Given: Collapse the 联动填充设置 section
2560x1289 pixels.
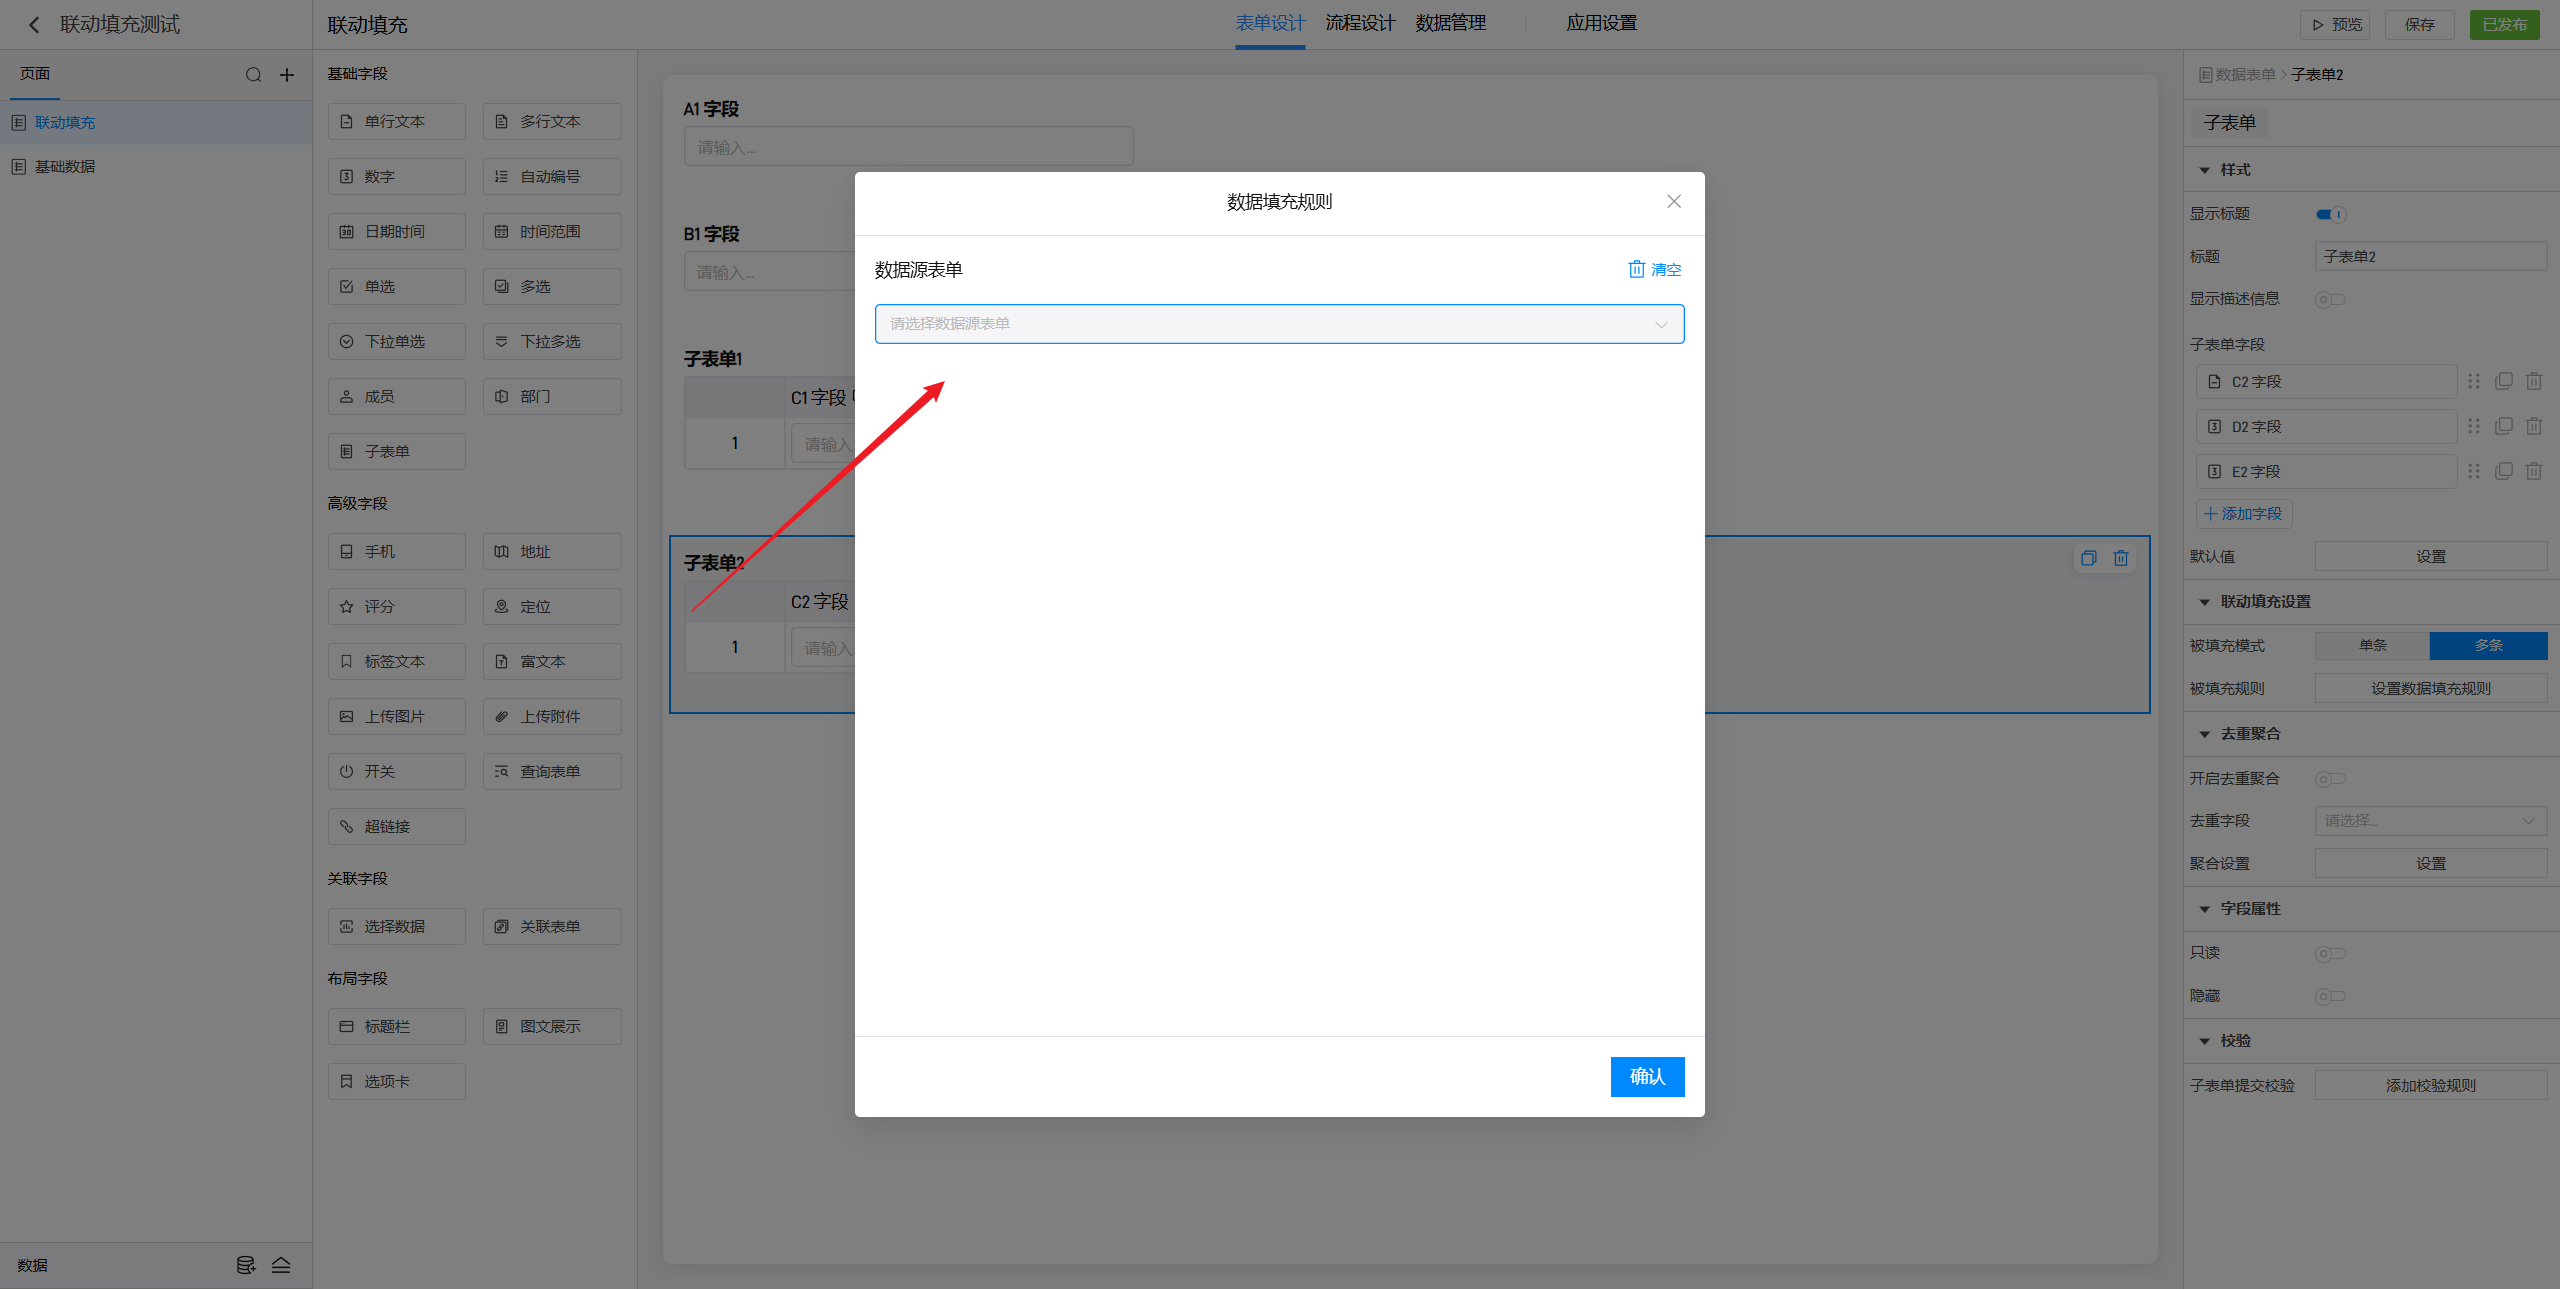Looking at the screenshot, I should tap(2204, 602).
